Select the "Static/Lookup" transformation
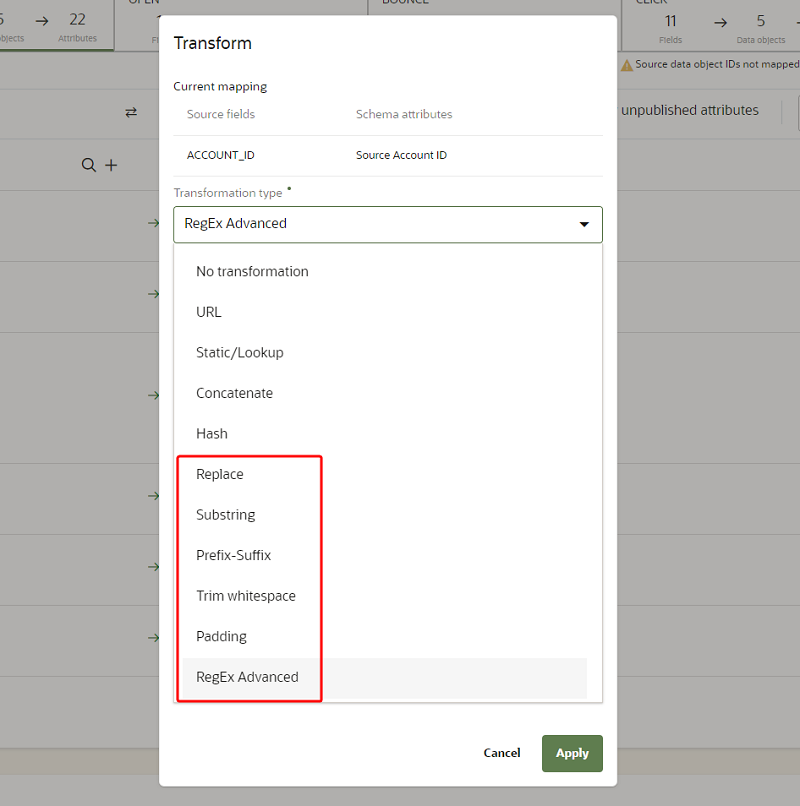800x806 pixels. click(240, 352)
